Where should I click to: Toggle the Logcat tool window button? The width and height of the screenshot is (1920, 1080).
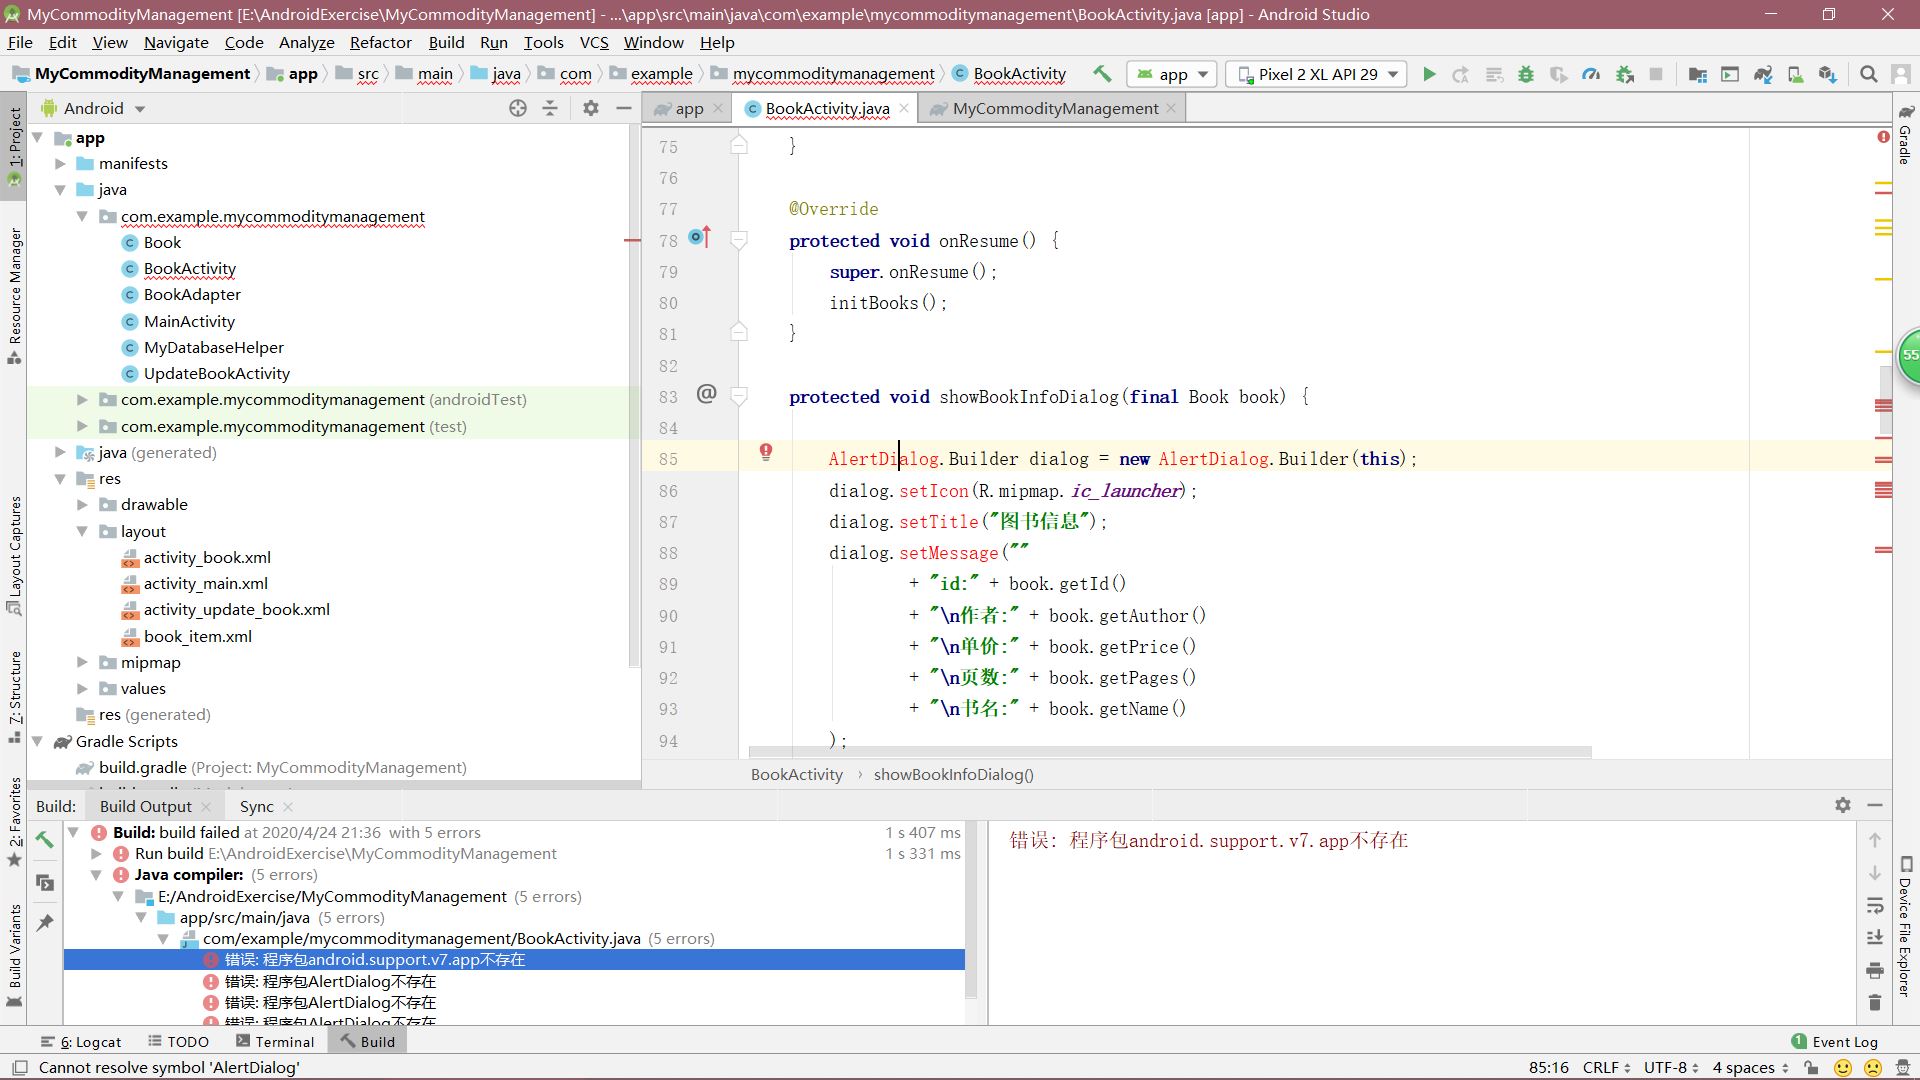82,1041
